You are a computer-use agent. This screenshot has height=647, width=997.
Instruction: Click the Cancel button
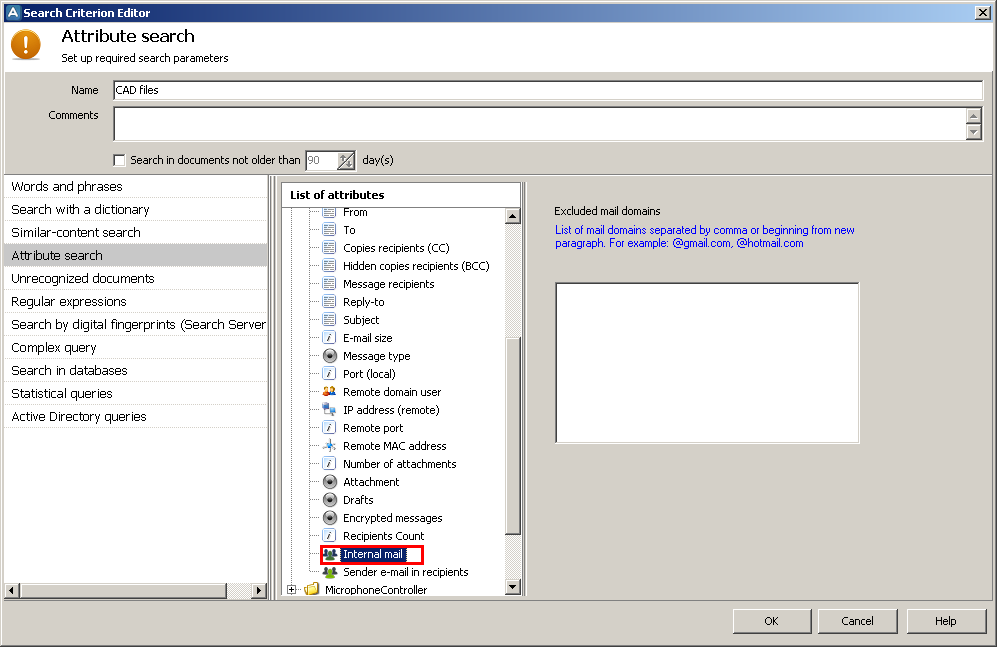click(857, 621)
